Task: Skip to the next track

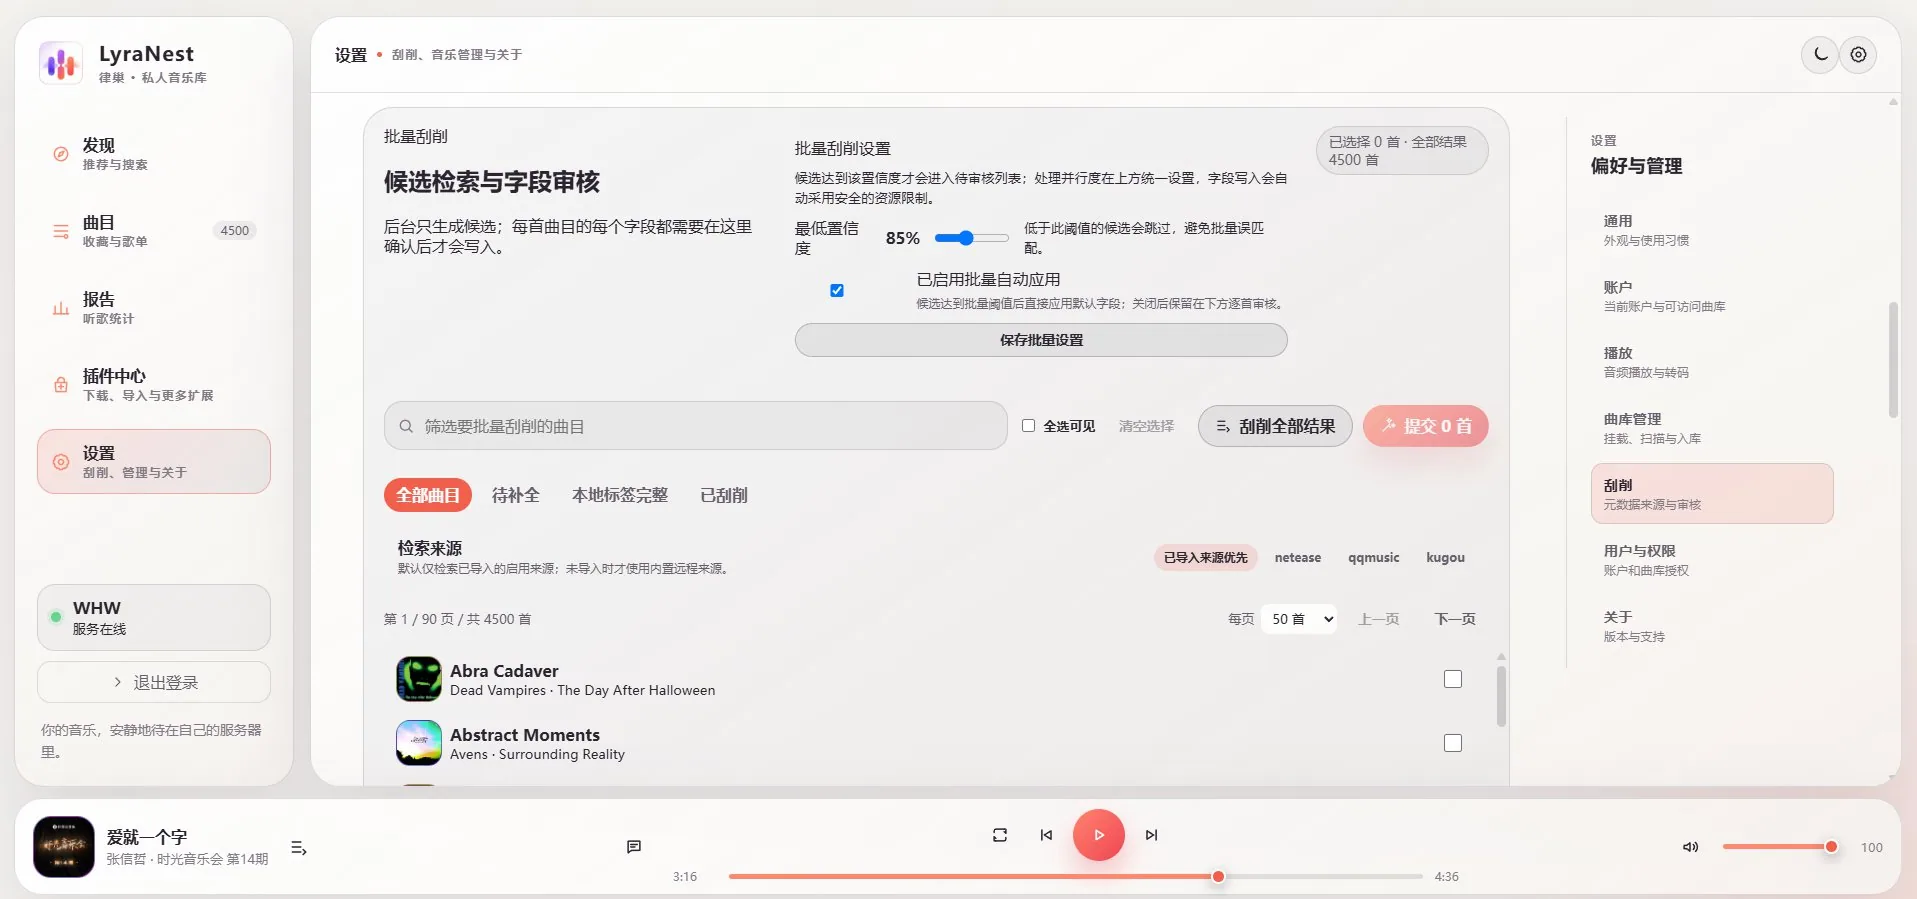Action: (1151, 835)
